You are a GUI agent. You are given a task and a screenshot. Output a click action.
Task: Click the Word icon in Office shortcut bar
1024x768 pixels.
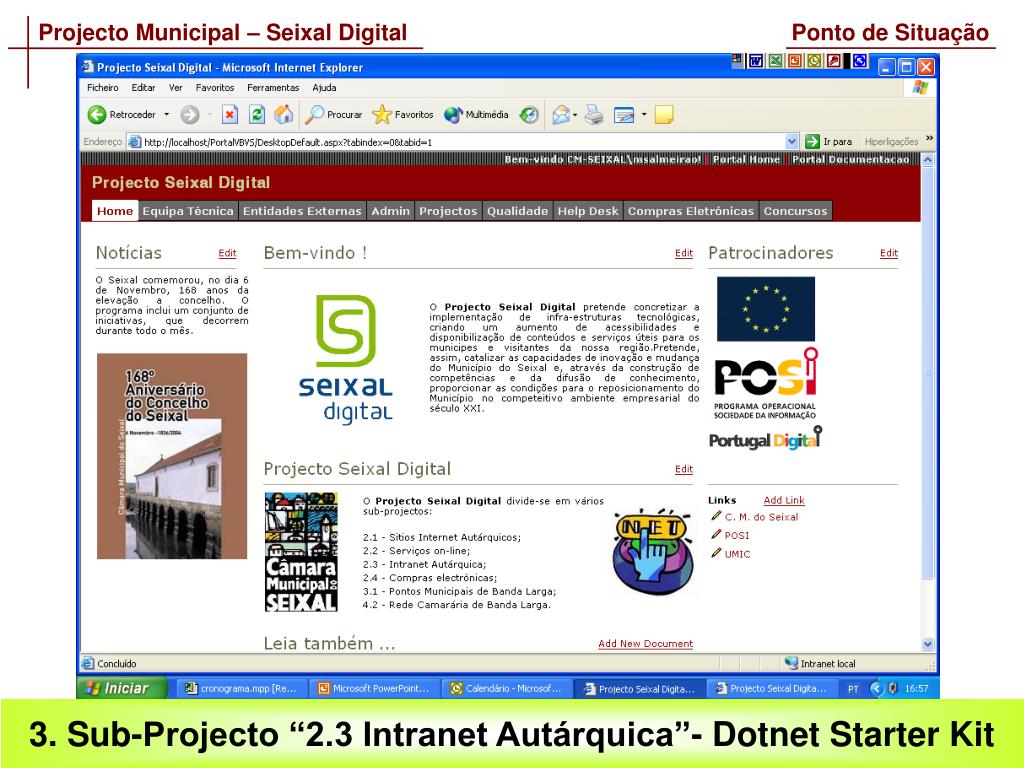pos(756,61)
